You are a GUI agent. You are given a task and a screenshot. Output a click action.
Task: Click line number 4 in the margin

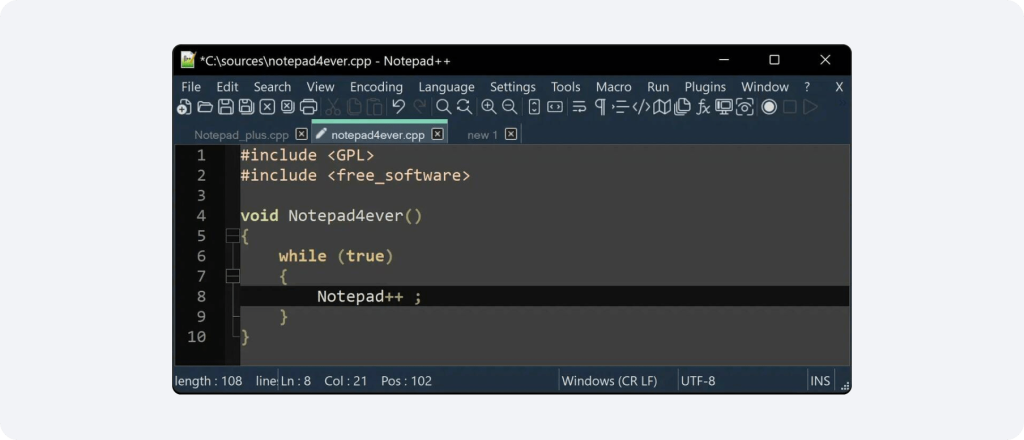[200, 215]
